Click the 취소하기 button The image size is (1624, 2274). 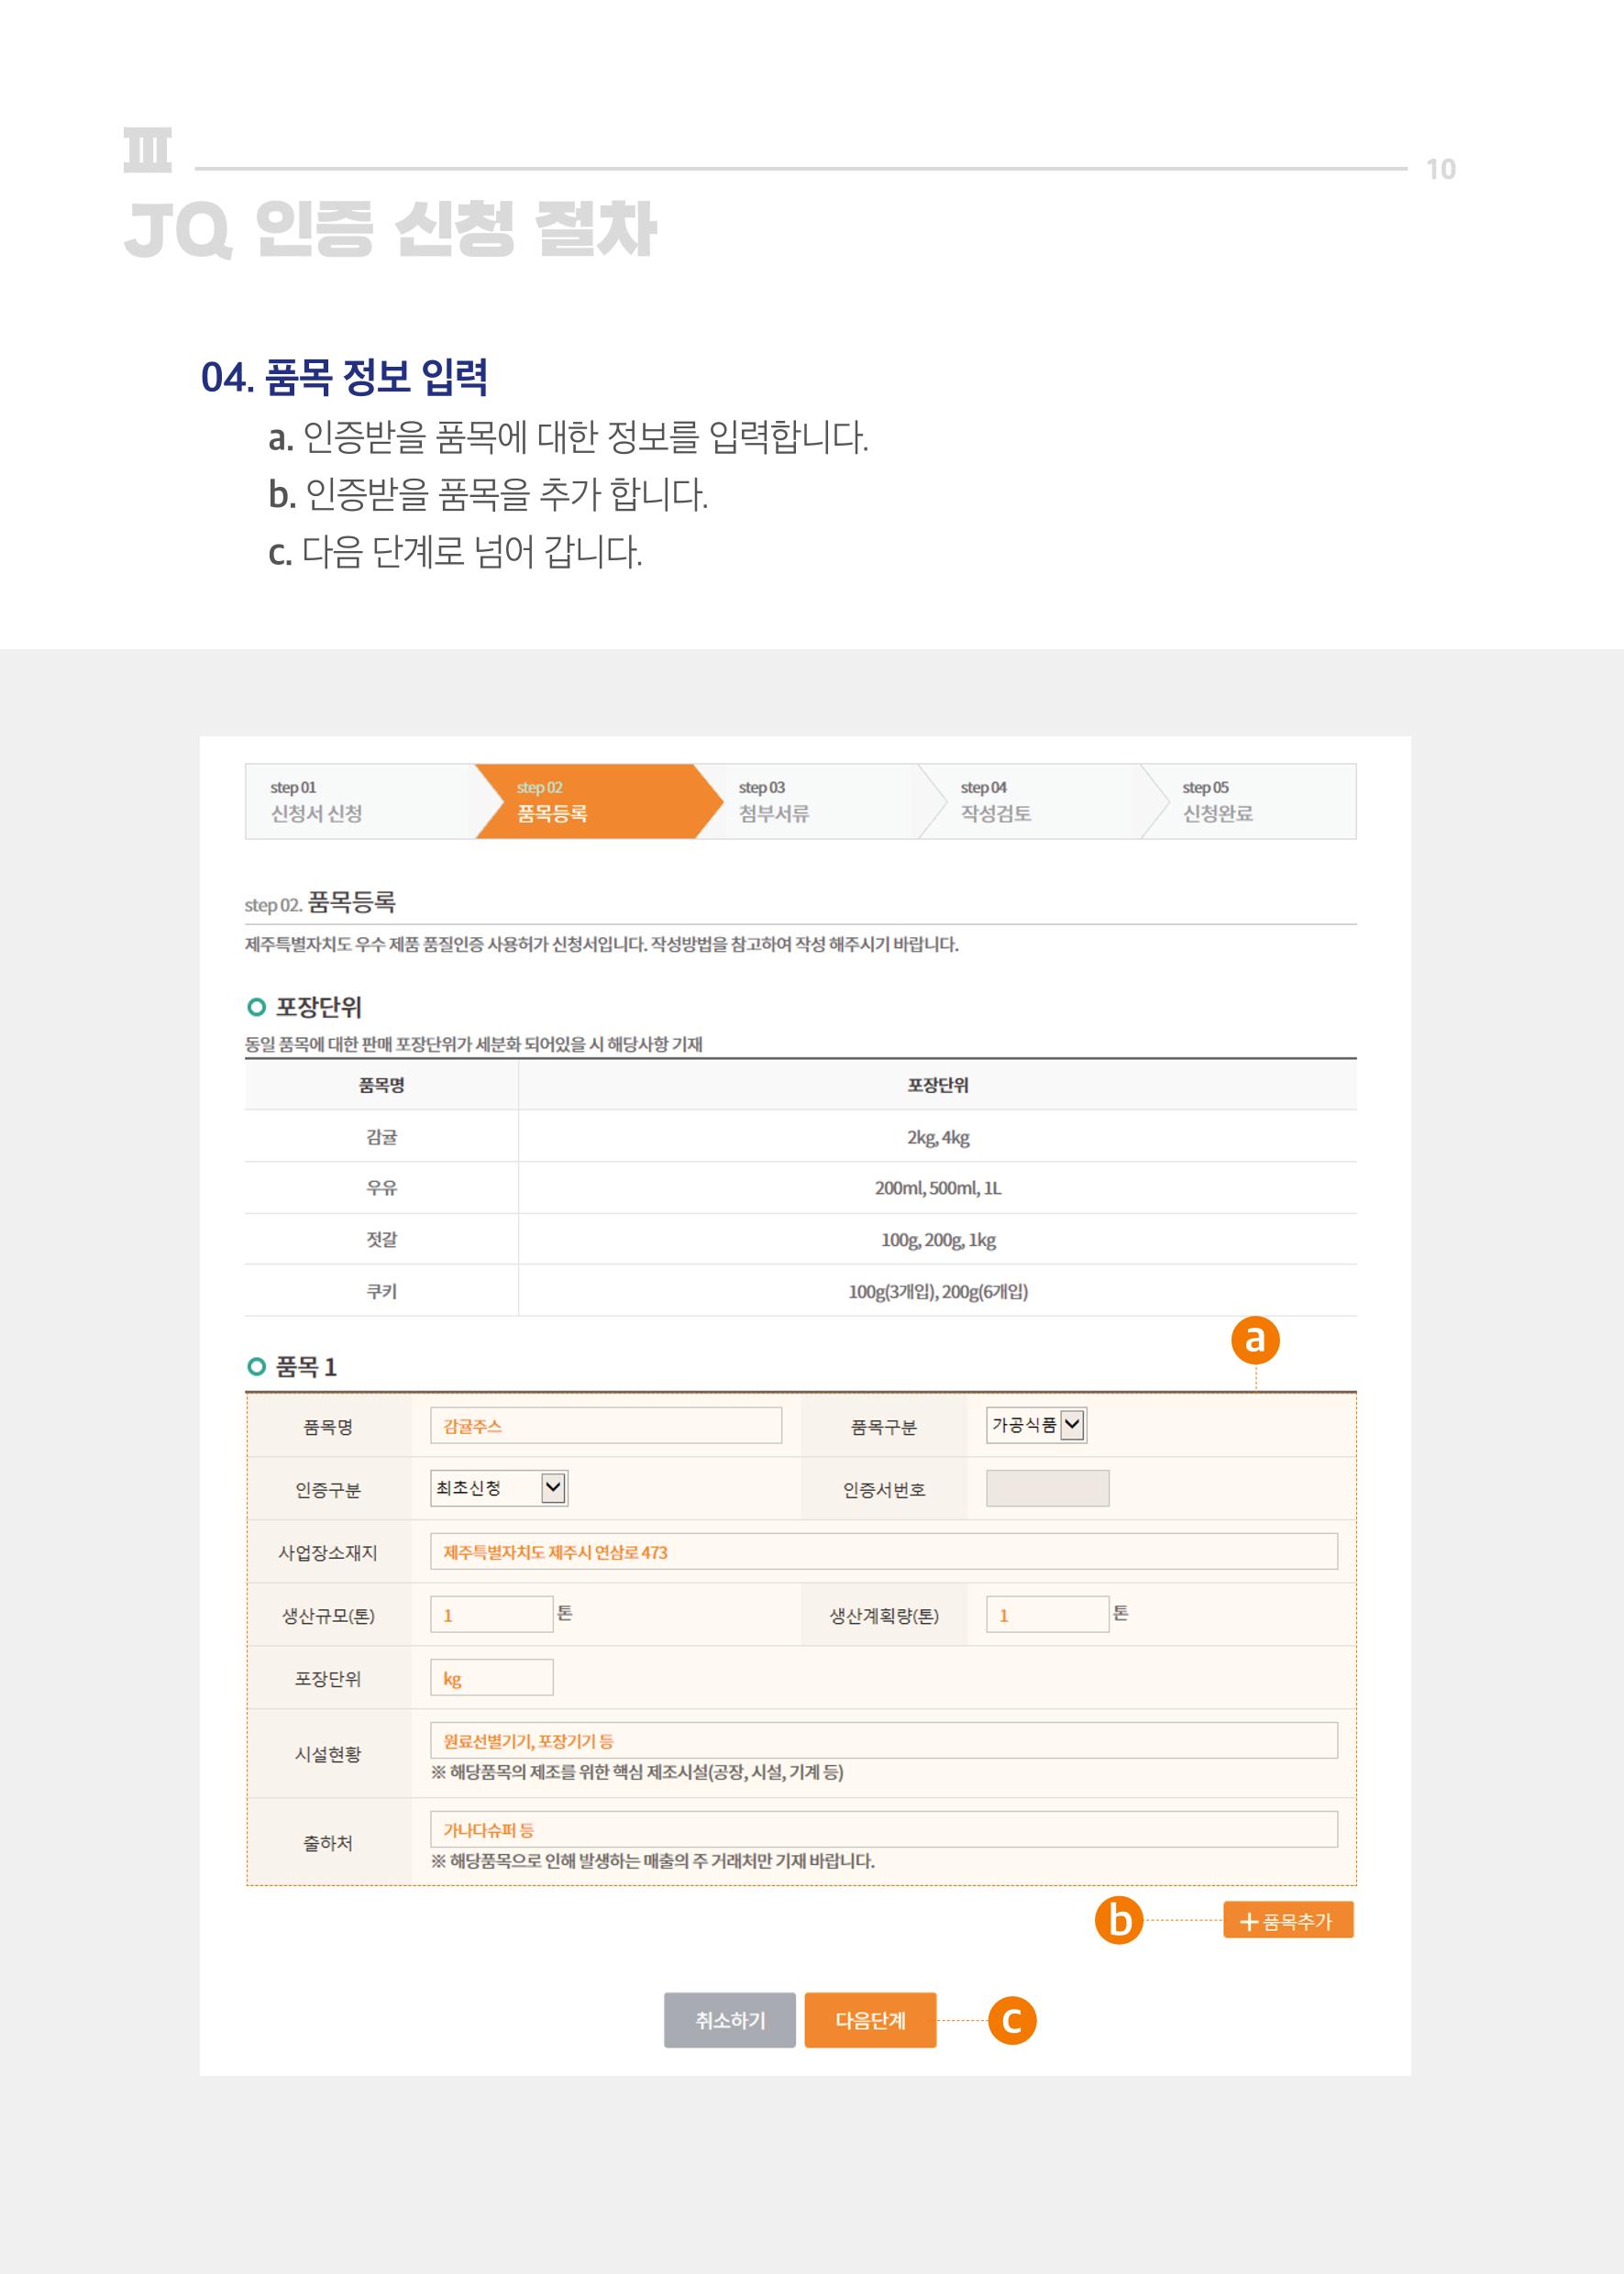[730, 2020]
